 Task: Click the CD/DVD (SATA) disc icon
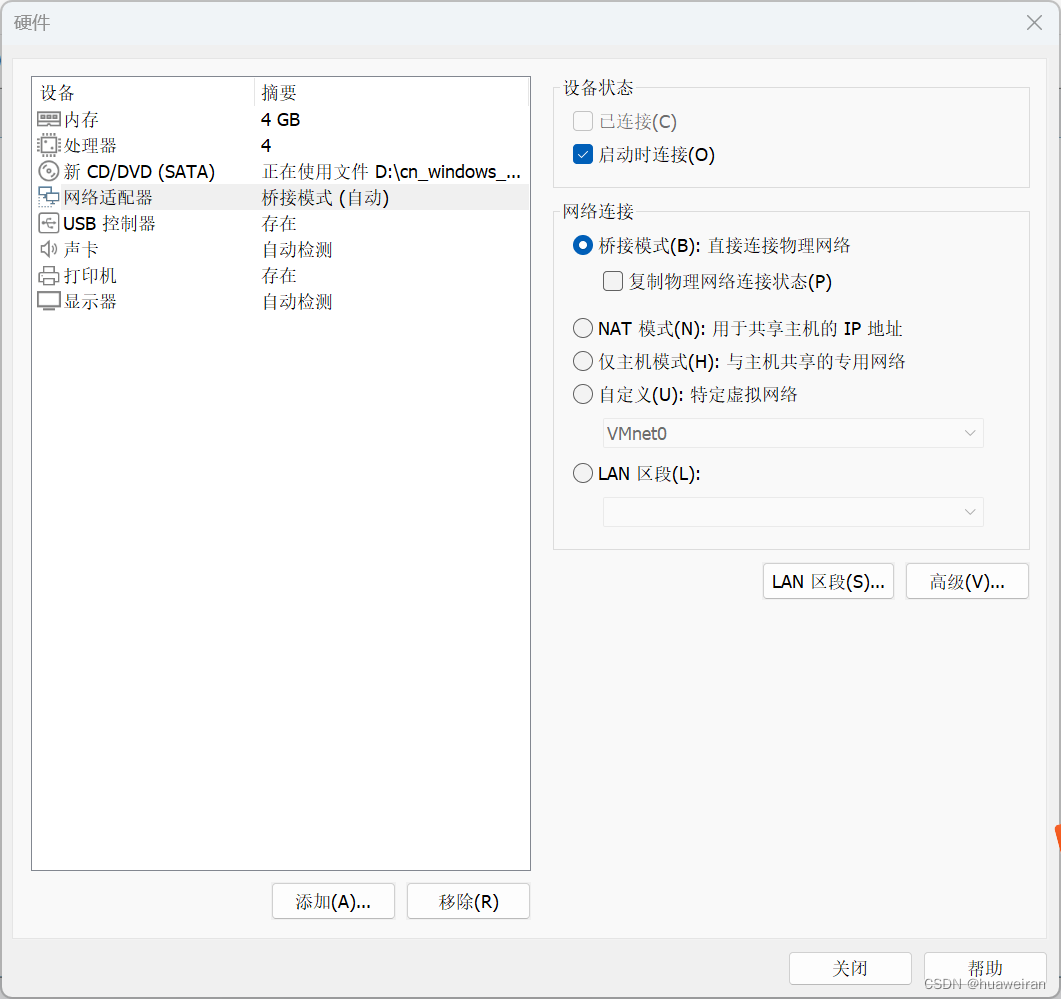pos(49,171)
